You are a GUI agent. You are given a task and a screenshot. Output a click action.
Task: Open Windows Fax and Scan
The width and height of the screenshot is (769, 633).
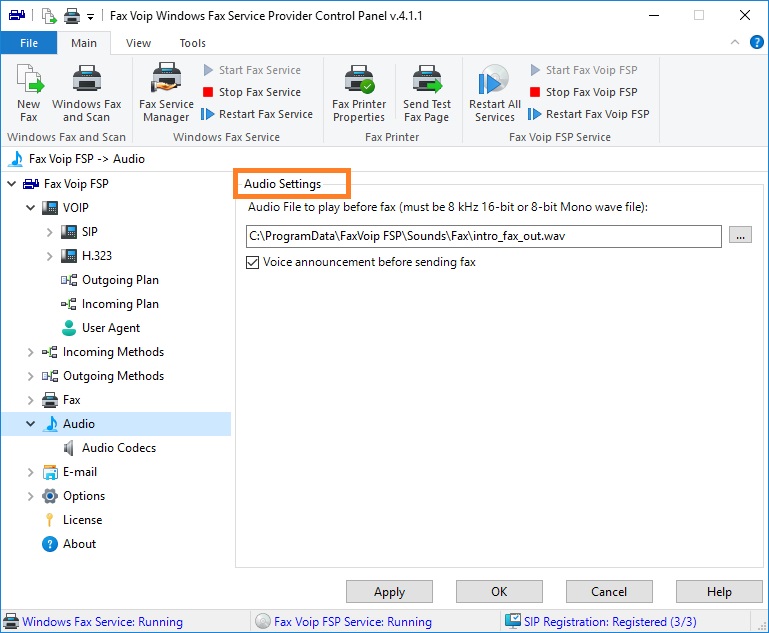[x=86, y=93]
